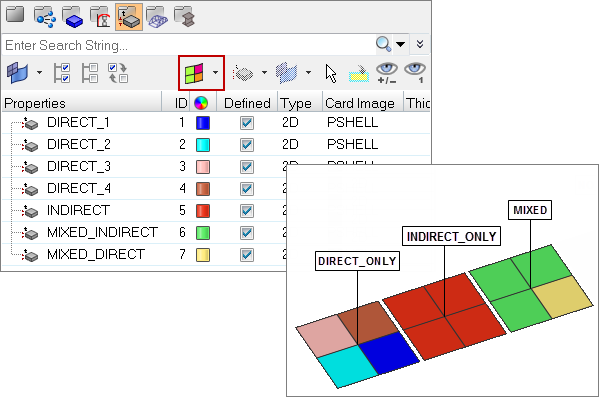The image size is (600, 397).
Task: Click the color-by-property visualization icon
Action: click(x=194, y=73)
